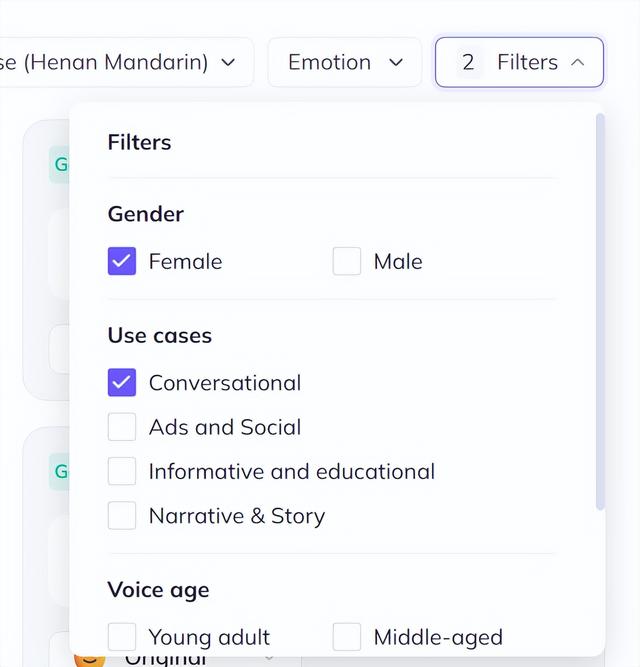The width and height of the screenshot is (640, 667).
Task: Collapse the Filters dropdown button
Action: pyautogui.click(x=519, y=62)
